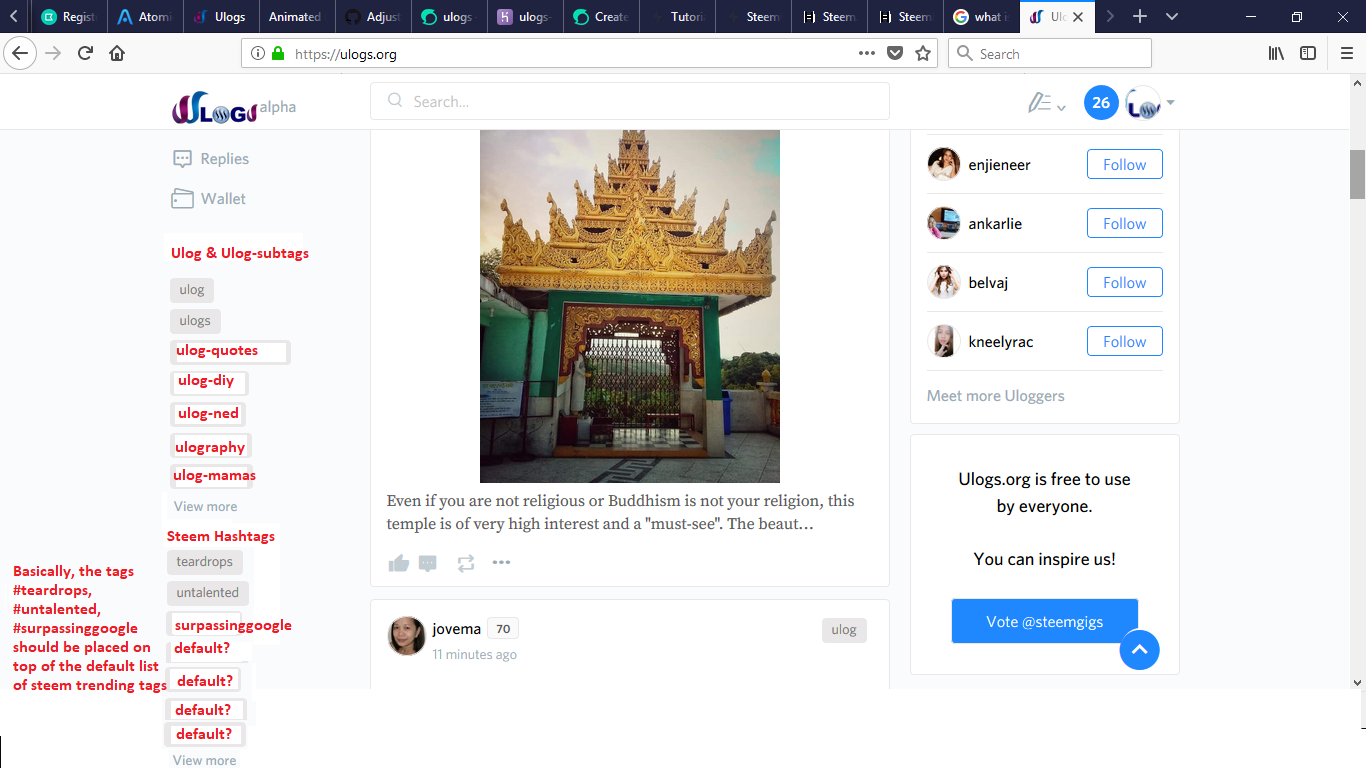The height and width of the screenshot is (768, 1366).
Task: Expand the write post dropdown
Action: [x=1047, y=103]
